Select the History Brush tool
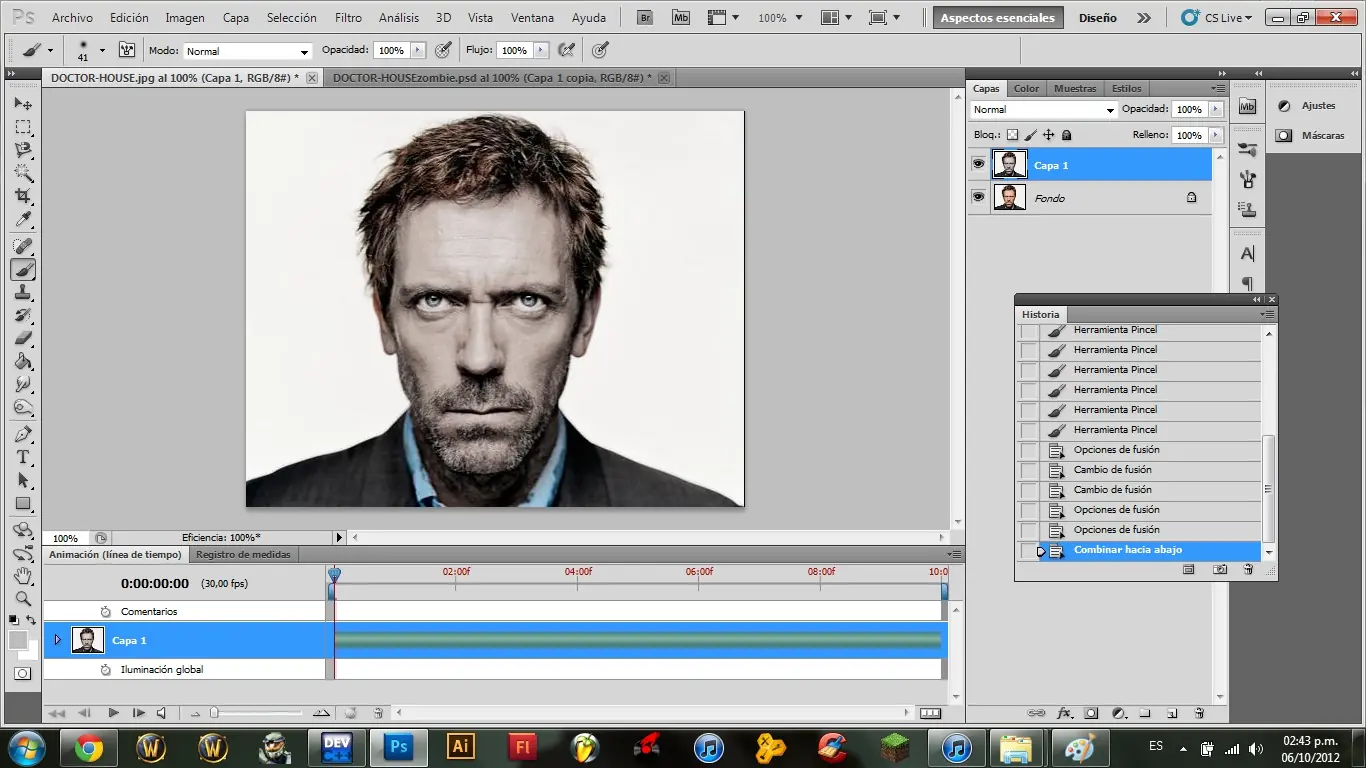Screen dimensions: 1366x768 pos(23,315)
